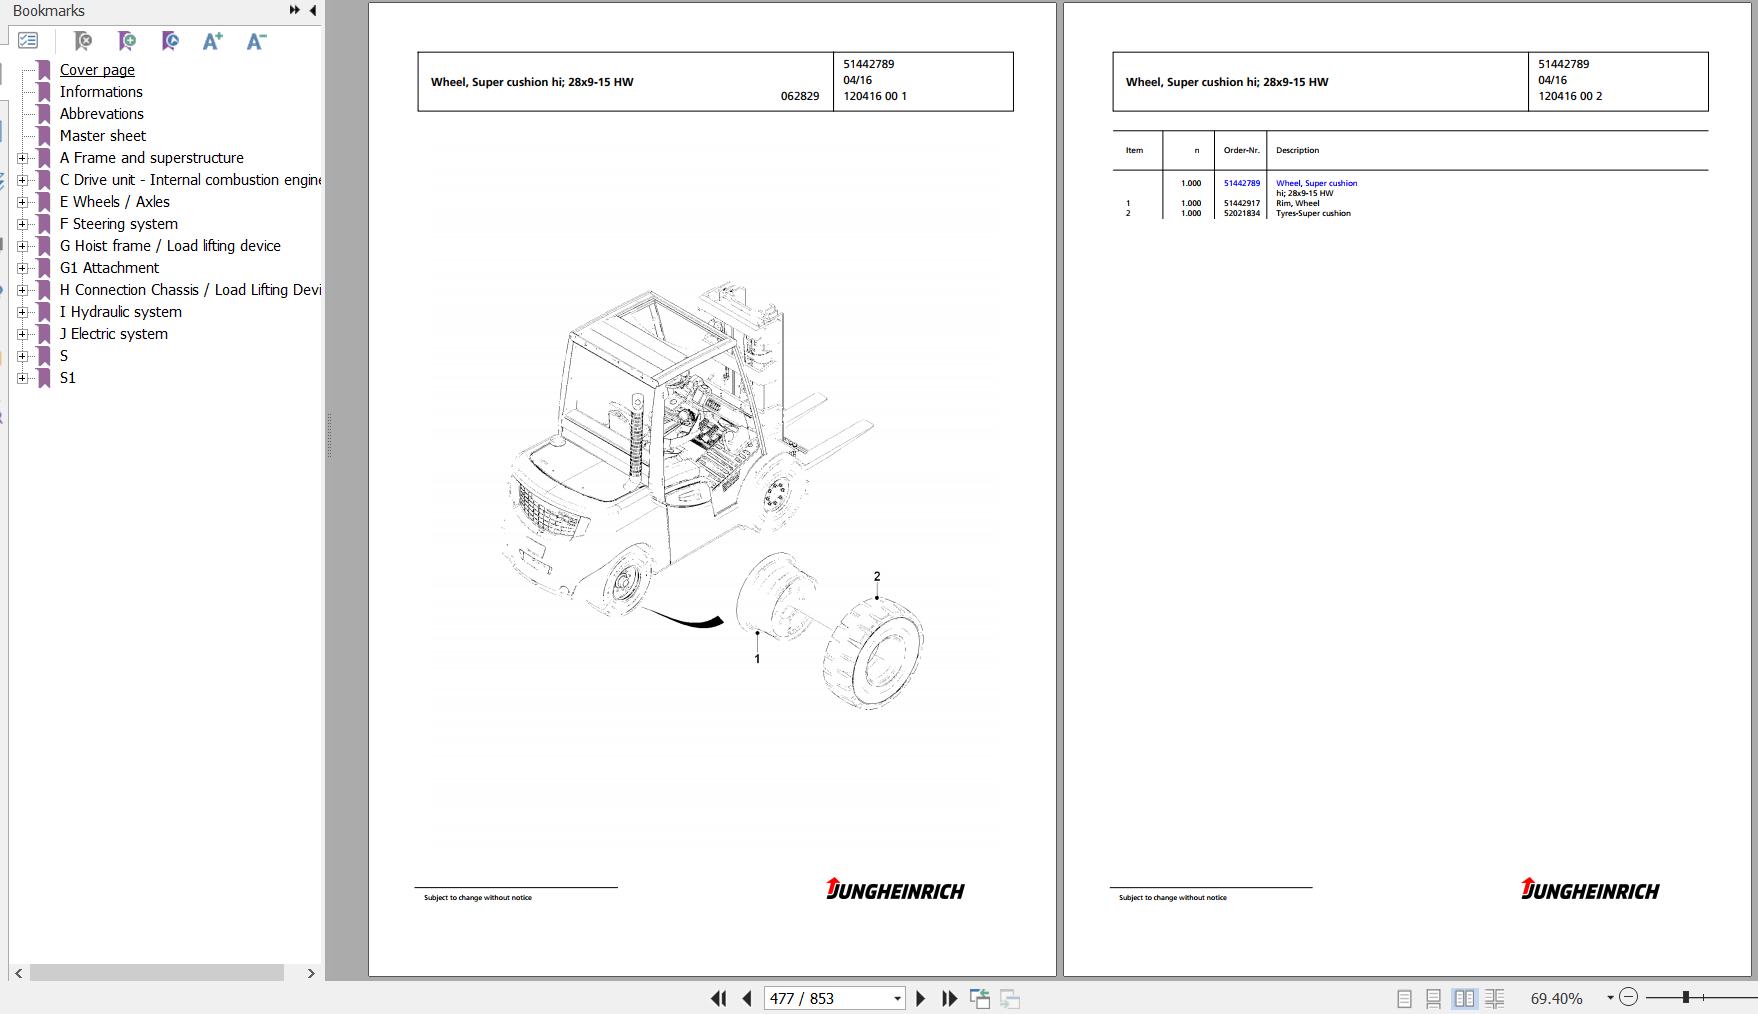Select C Drive unit - Internal combustion engine bookmark
The height and width of the screenshot is (1014, 1758).
190,180
